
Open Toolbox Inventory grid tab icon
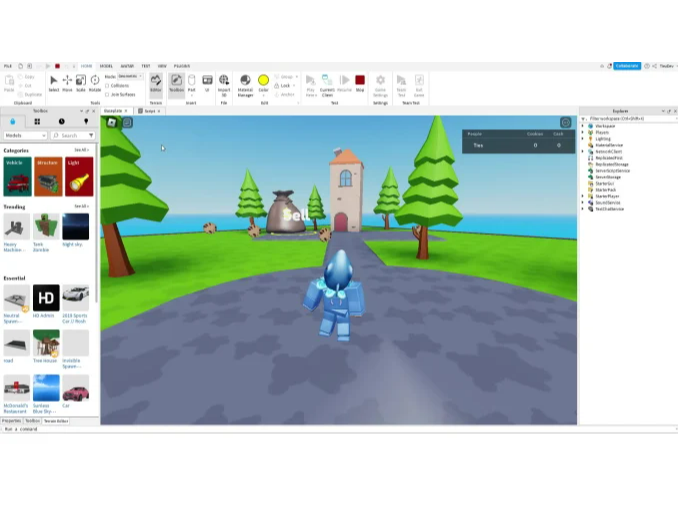(37, 121)
